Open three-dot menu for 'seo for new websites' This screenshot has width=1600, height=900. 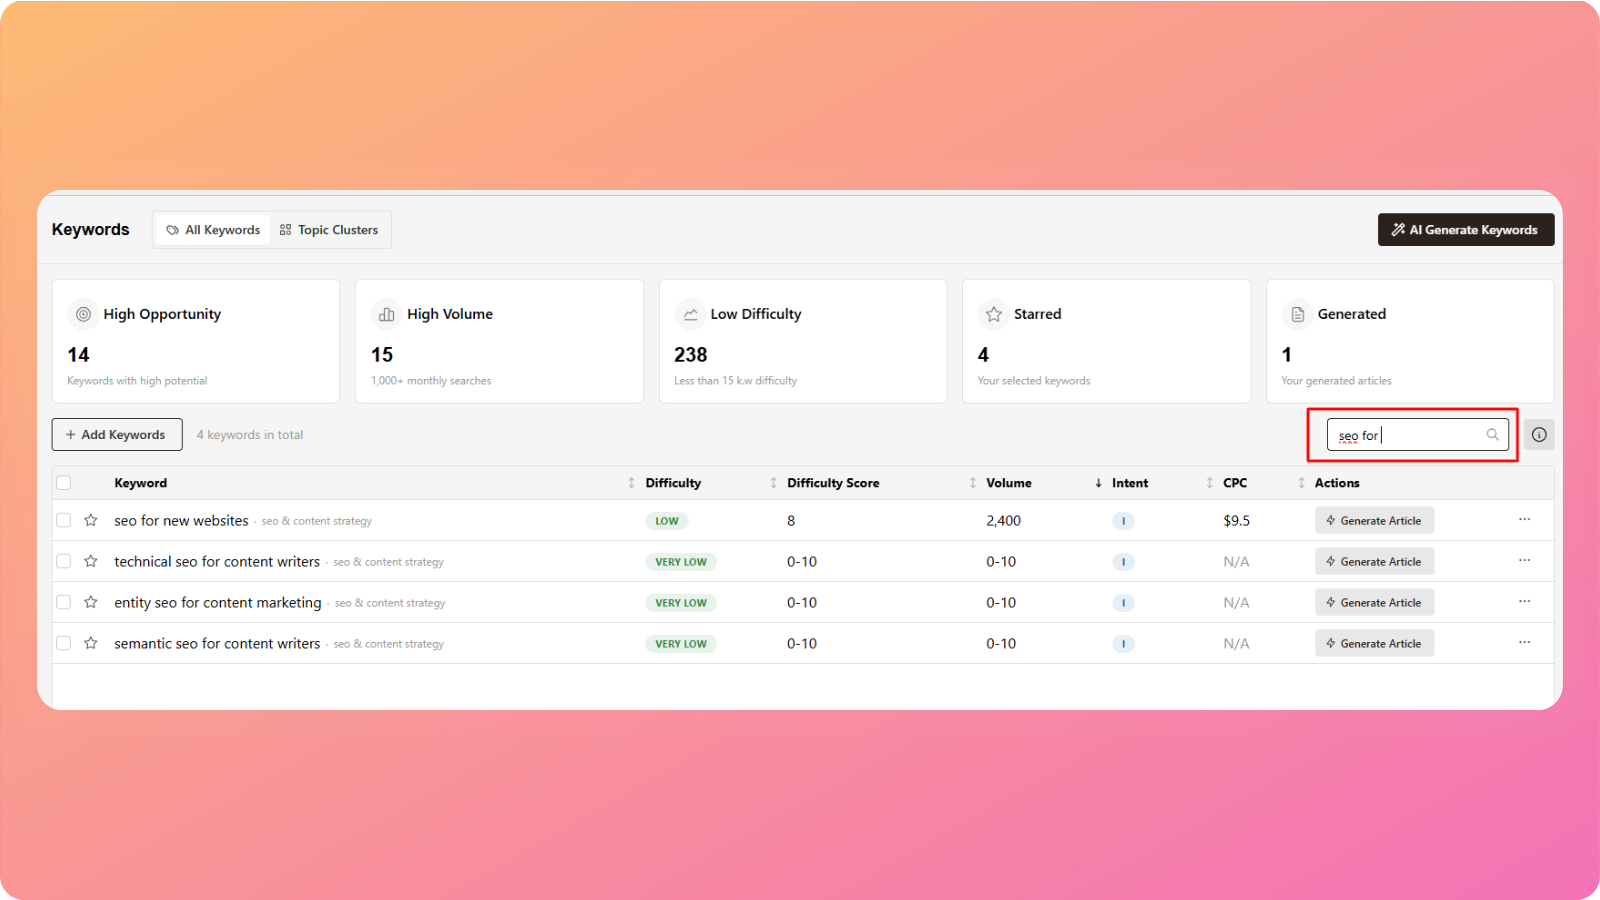point(1524,519)
